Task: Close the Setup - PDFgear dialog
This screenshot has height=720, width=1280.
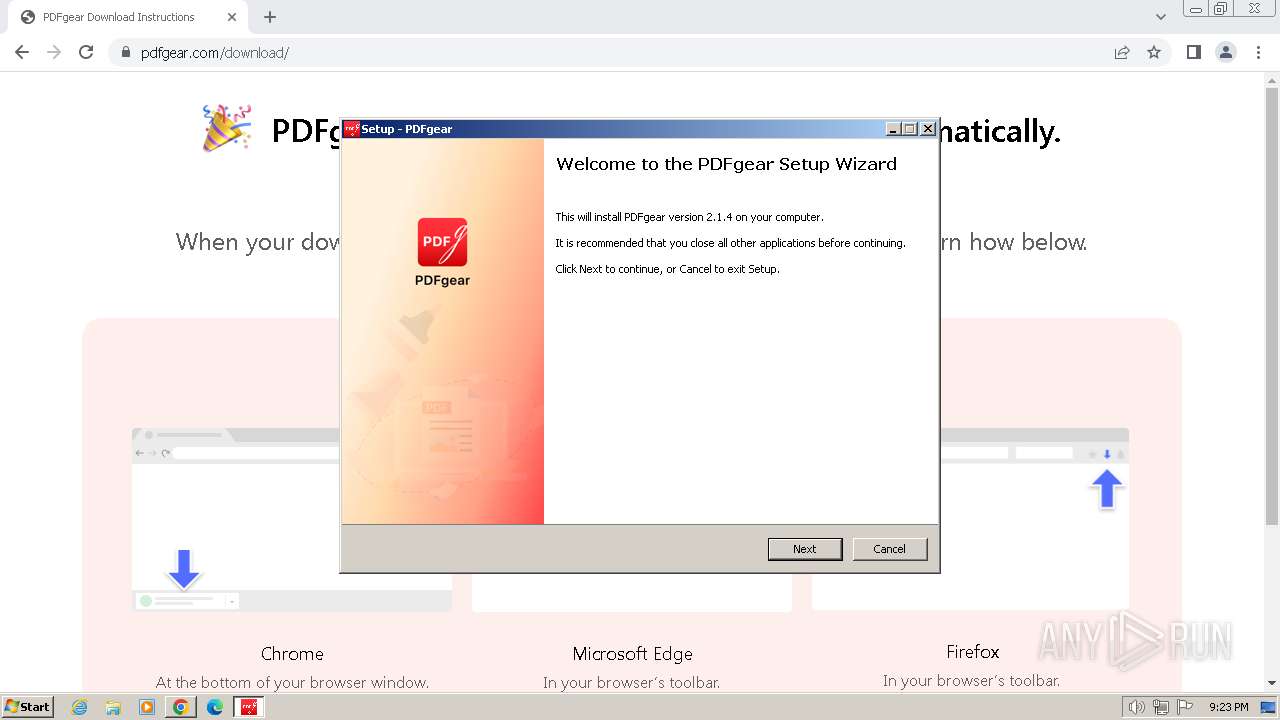Action: pyautogui.click(x=928, y=129)
